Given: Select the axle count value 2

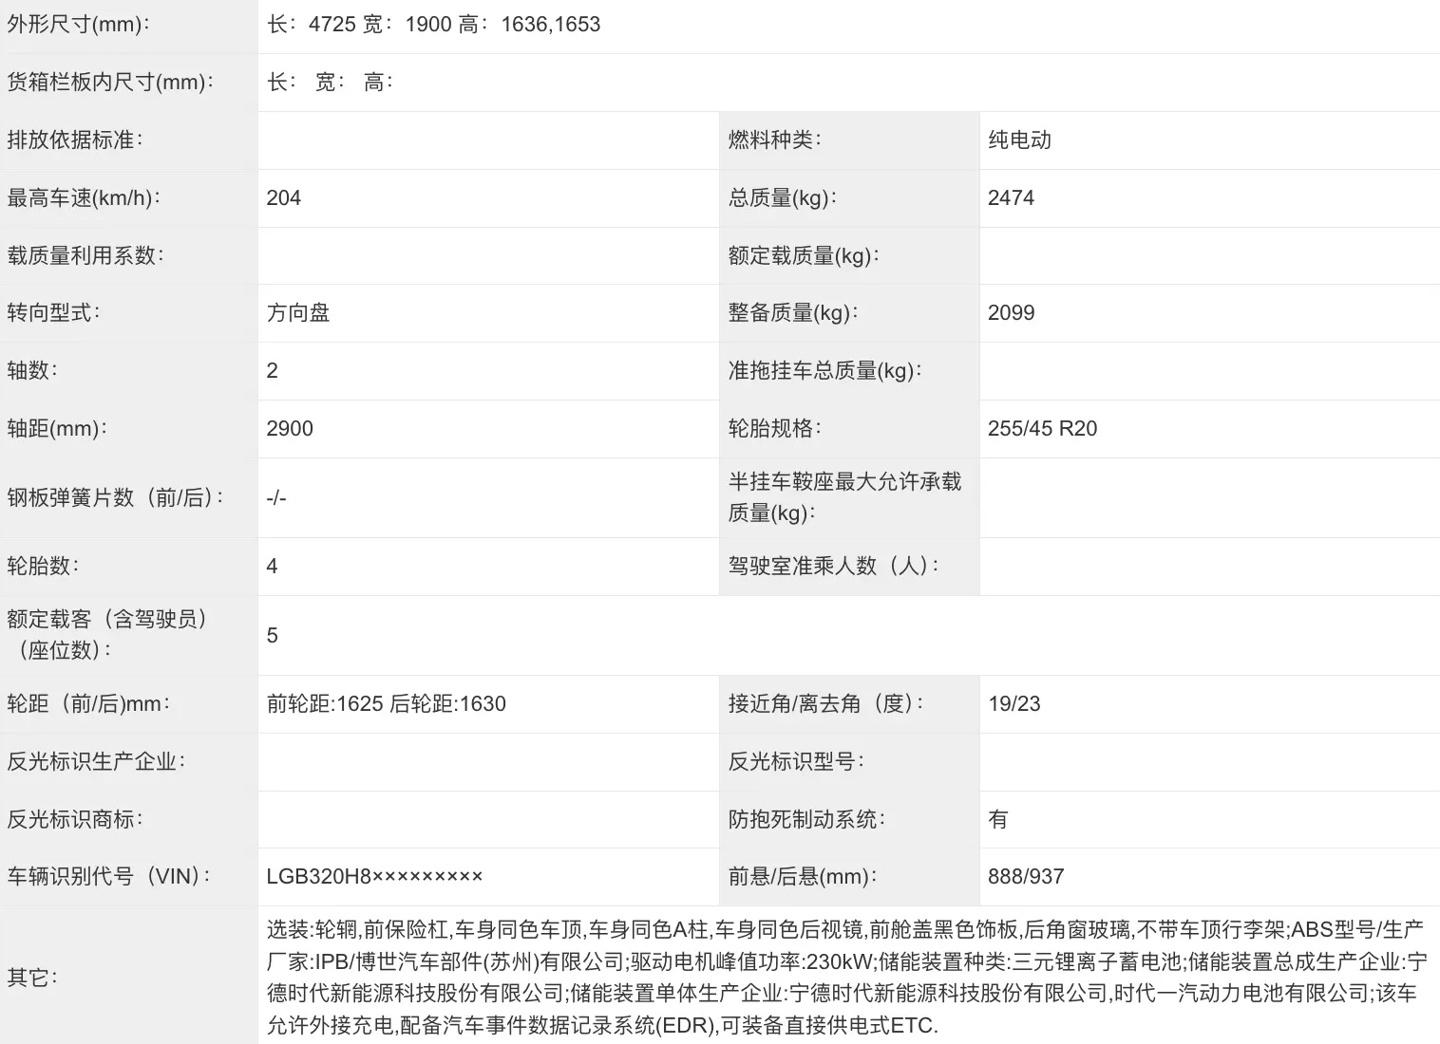Looking at the screenshot, I should point(272,371).
